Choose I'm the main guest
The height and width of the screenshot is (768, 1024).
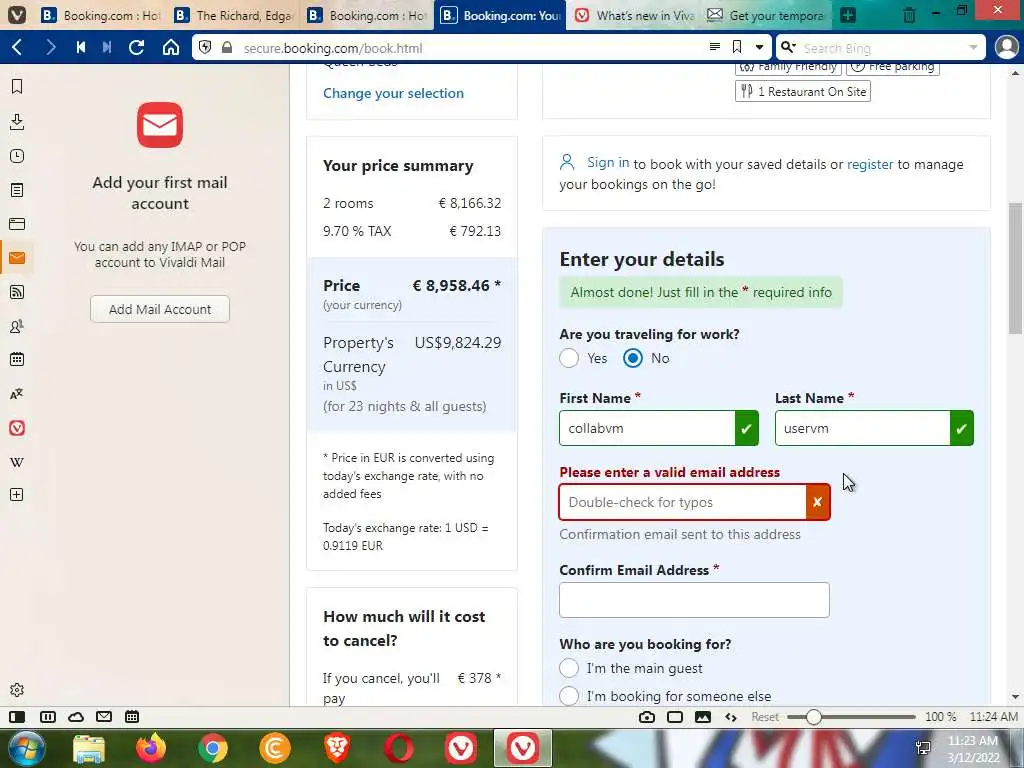569,668
